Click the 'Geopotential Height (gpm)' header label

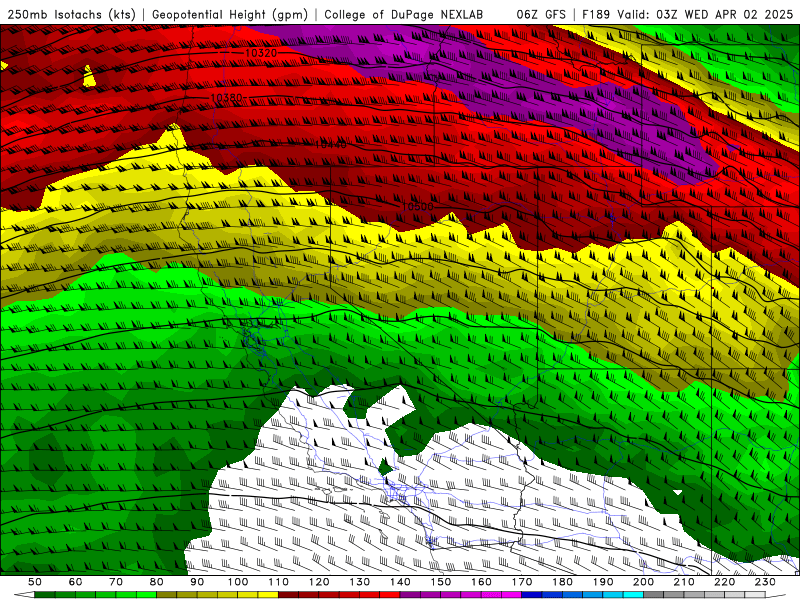230,15
